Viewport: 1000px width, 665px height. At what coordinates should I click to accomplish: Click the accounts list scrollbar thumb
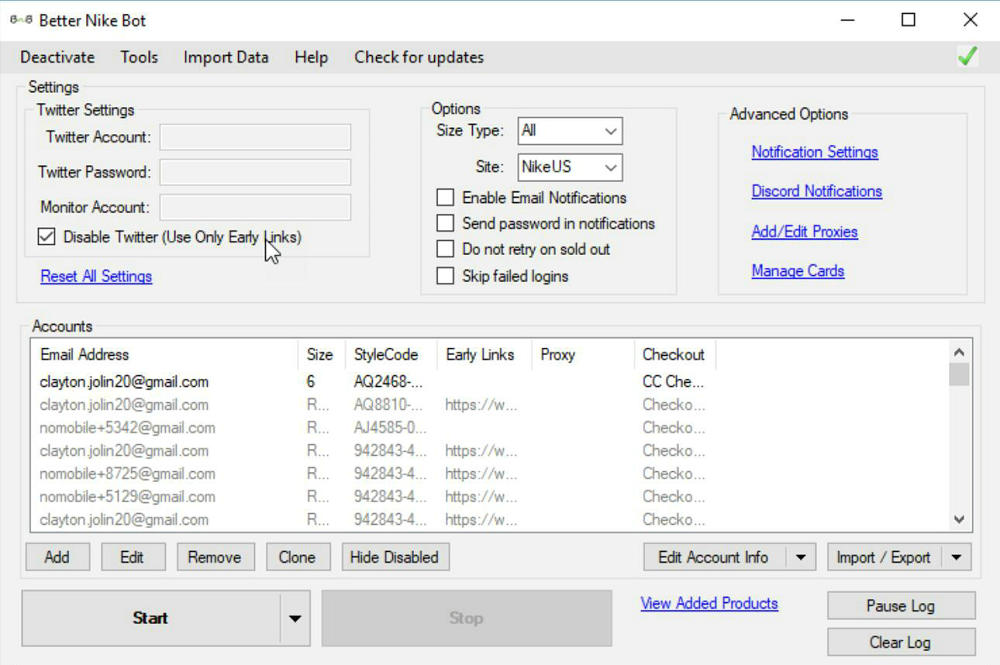pos(959,374)
